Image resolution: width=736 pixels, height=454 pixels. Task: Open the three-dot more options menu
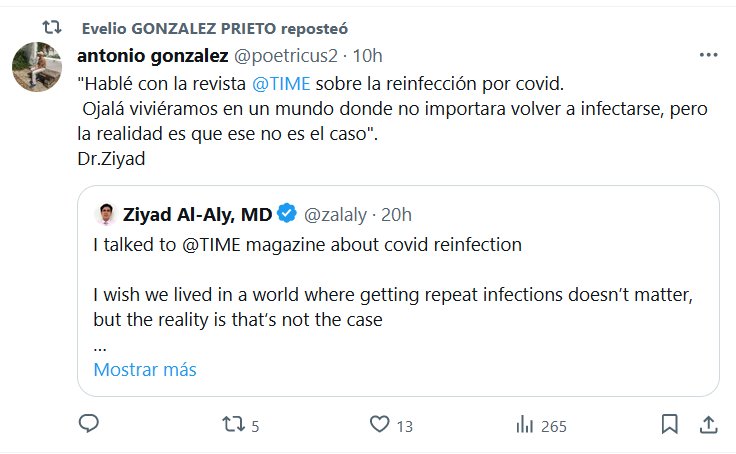pyautogui.click(x=707, y=54)
